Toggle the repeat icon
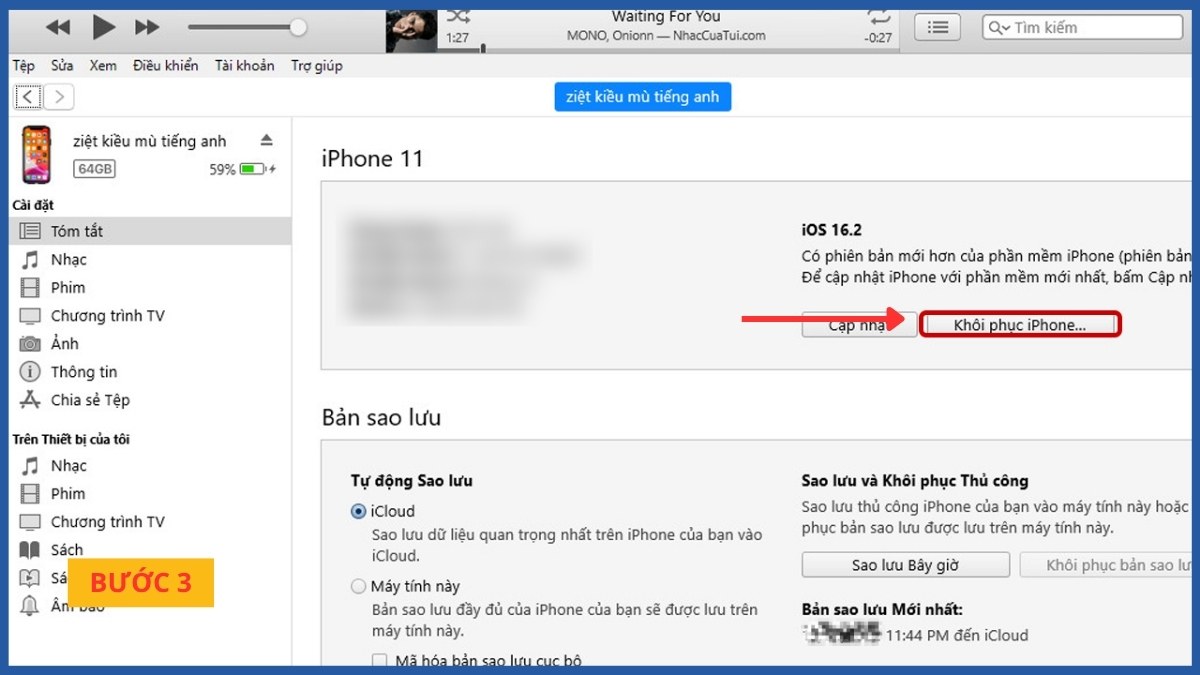The image size is (1200, 675). pyautogui.click(x=879, y=16)
